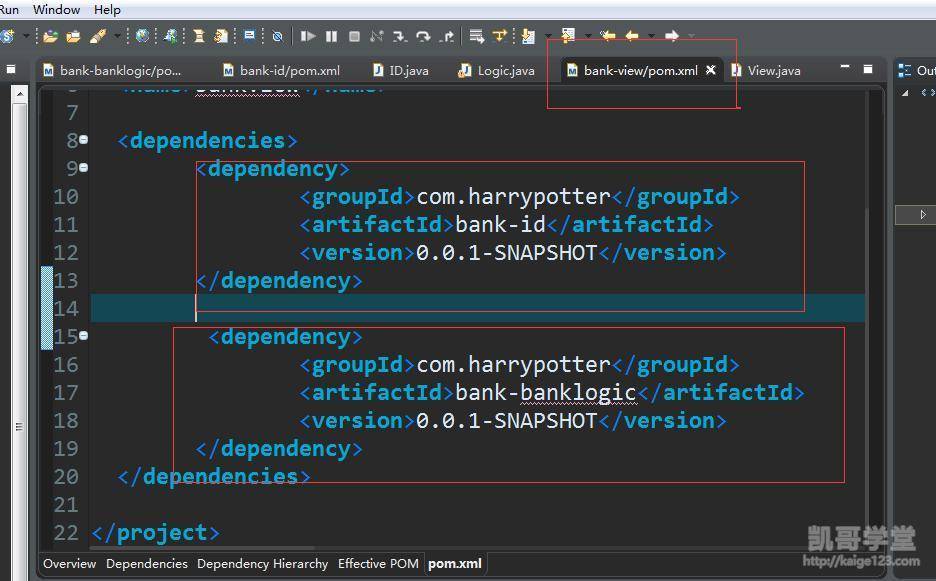This screenshot has height=581, width=936.
Task: Open the Dependencies bottom tab
Action: [x=147, y=564]
